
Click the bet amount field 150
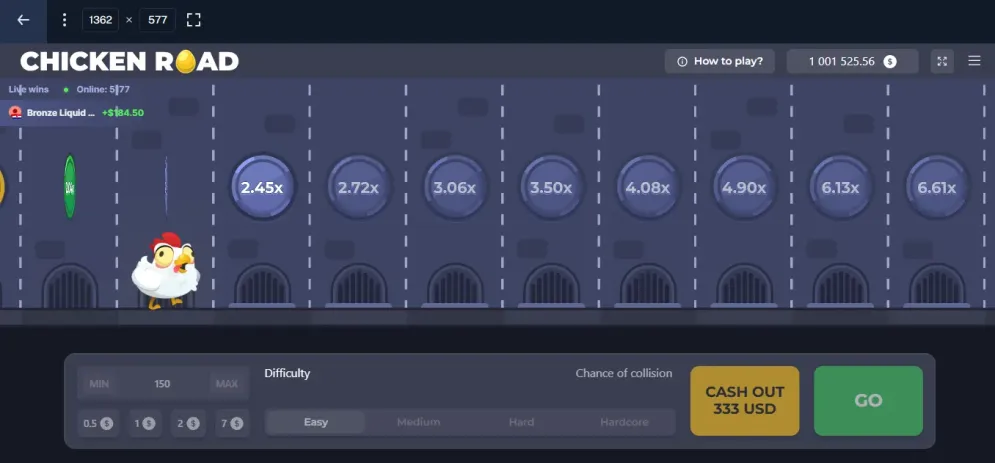(x=162, y=384)
